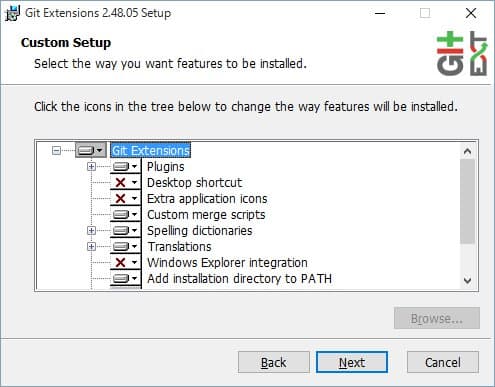Open the Plugins feature install-state dropdown
This screenshot has height=387, width=495.
click(x=126, y=166)
